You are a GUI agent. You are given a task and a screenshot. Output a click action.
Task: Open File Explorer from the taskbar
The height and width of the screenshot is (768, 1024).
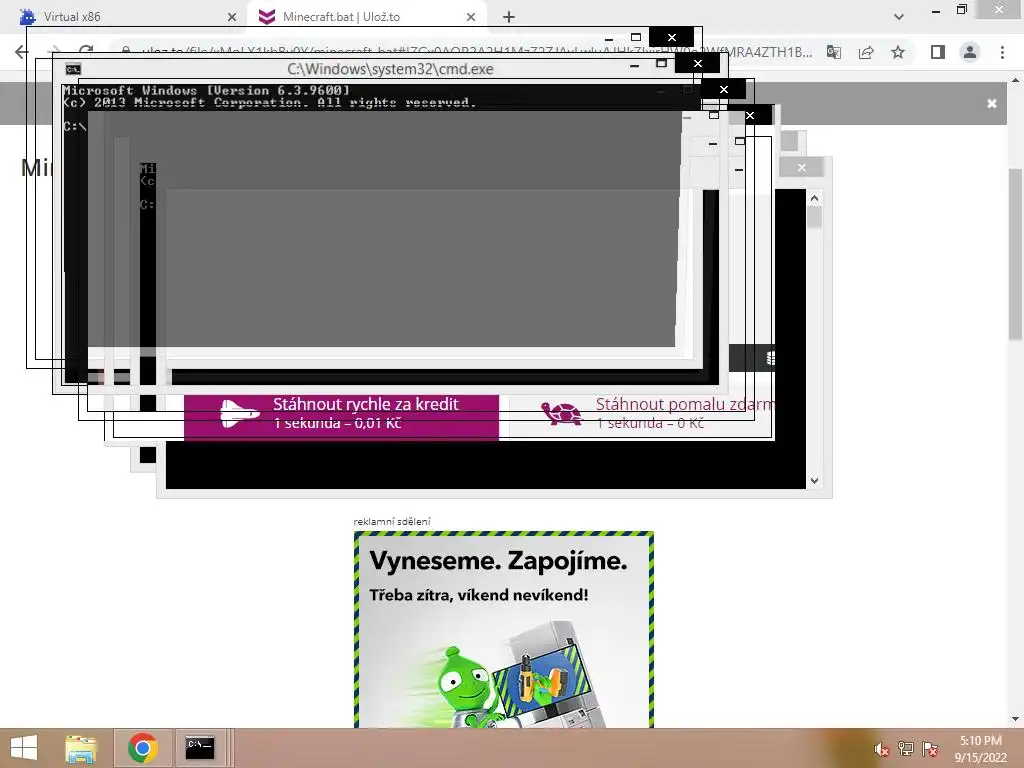(x=81, y=748)
